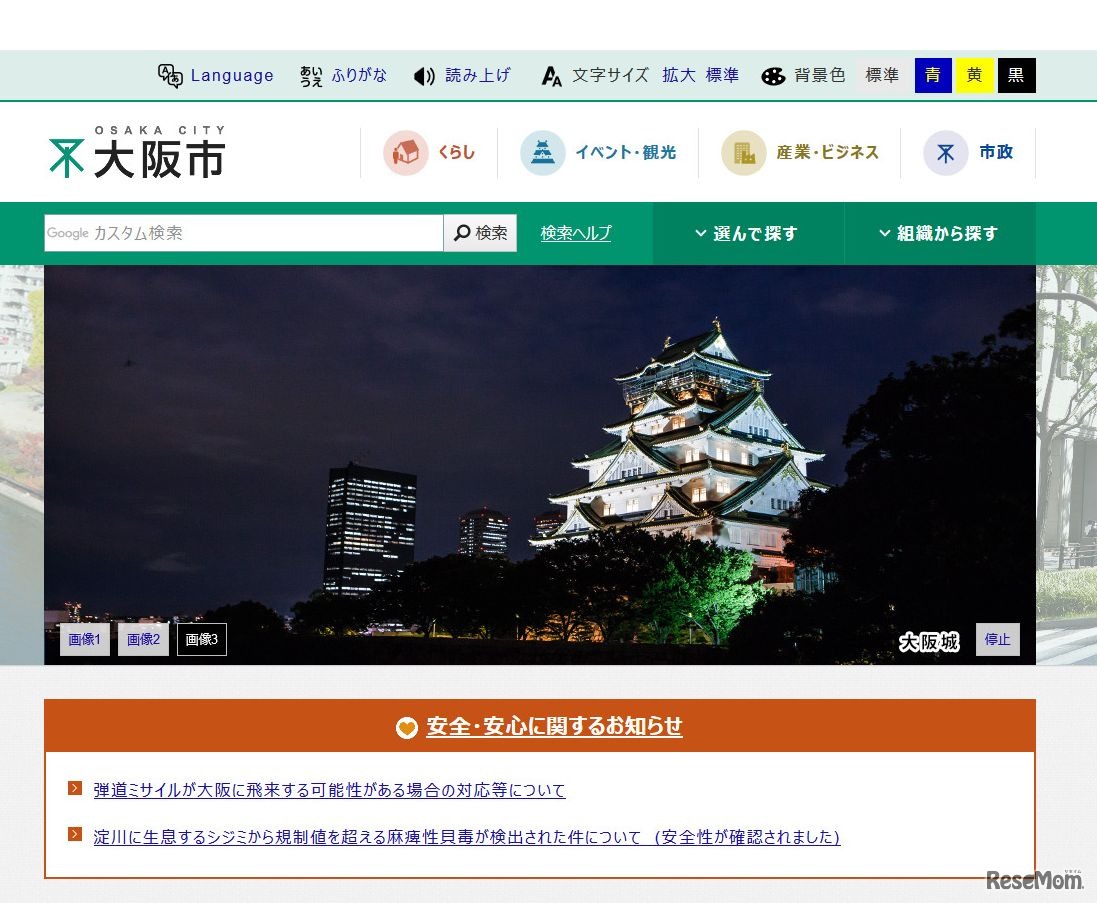Select the 画像2 carousel tab
The height and width of the screenshot is (903, 1097).
pyautogui.click(x=143, y=639)
